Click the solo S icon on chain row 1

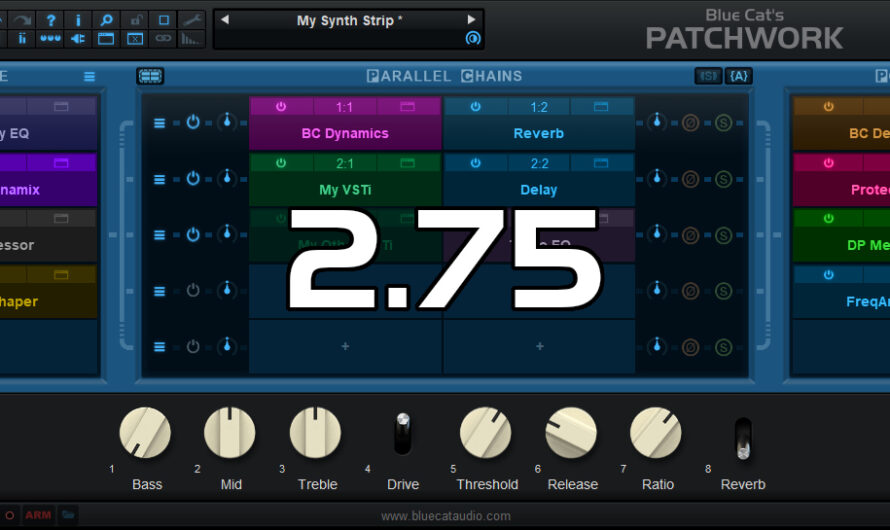coord(723,123)
